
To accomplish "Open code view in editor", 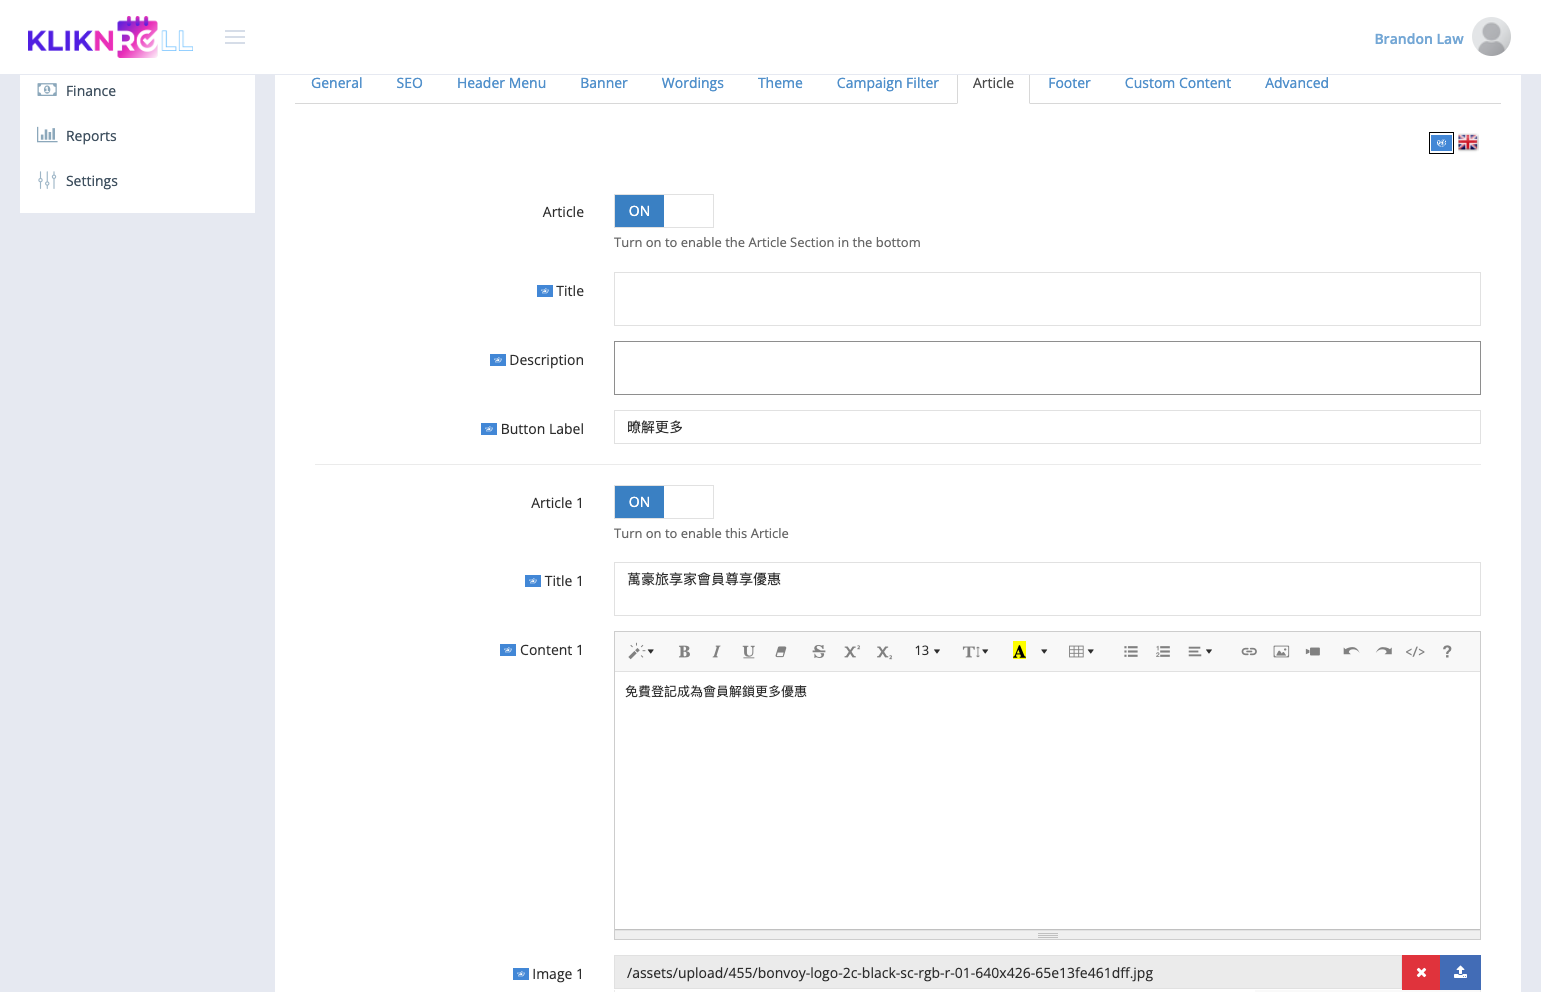I will point(1415,652).
